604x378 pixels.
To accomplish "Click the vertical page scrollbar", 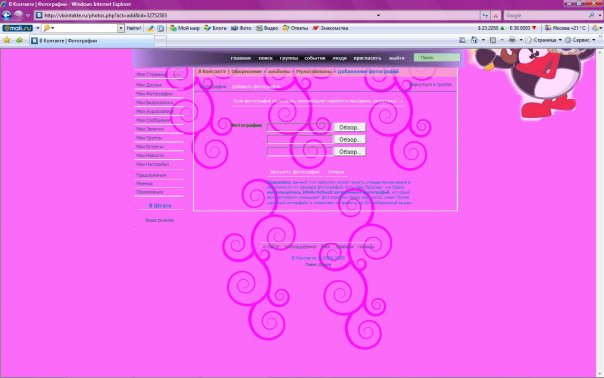I will (600, 212).
